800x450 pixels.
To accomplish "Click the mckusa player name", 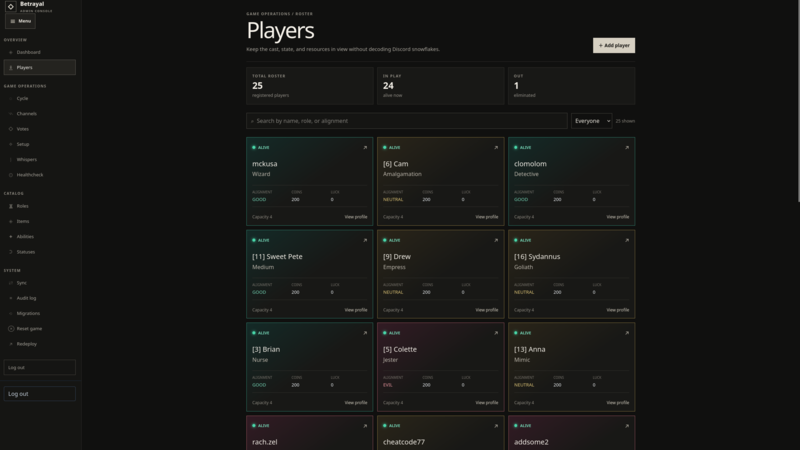I will 265,164.
